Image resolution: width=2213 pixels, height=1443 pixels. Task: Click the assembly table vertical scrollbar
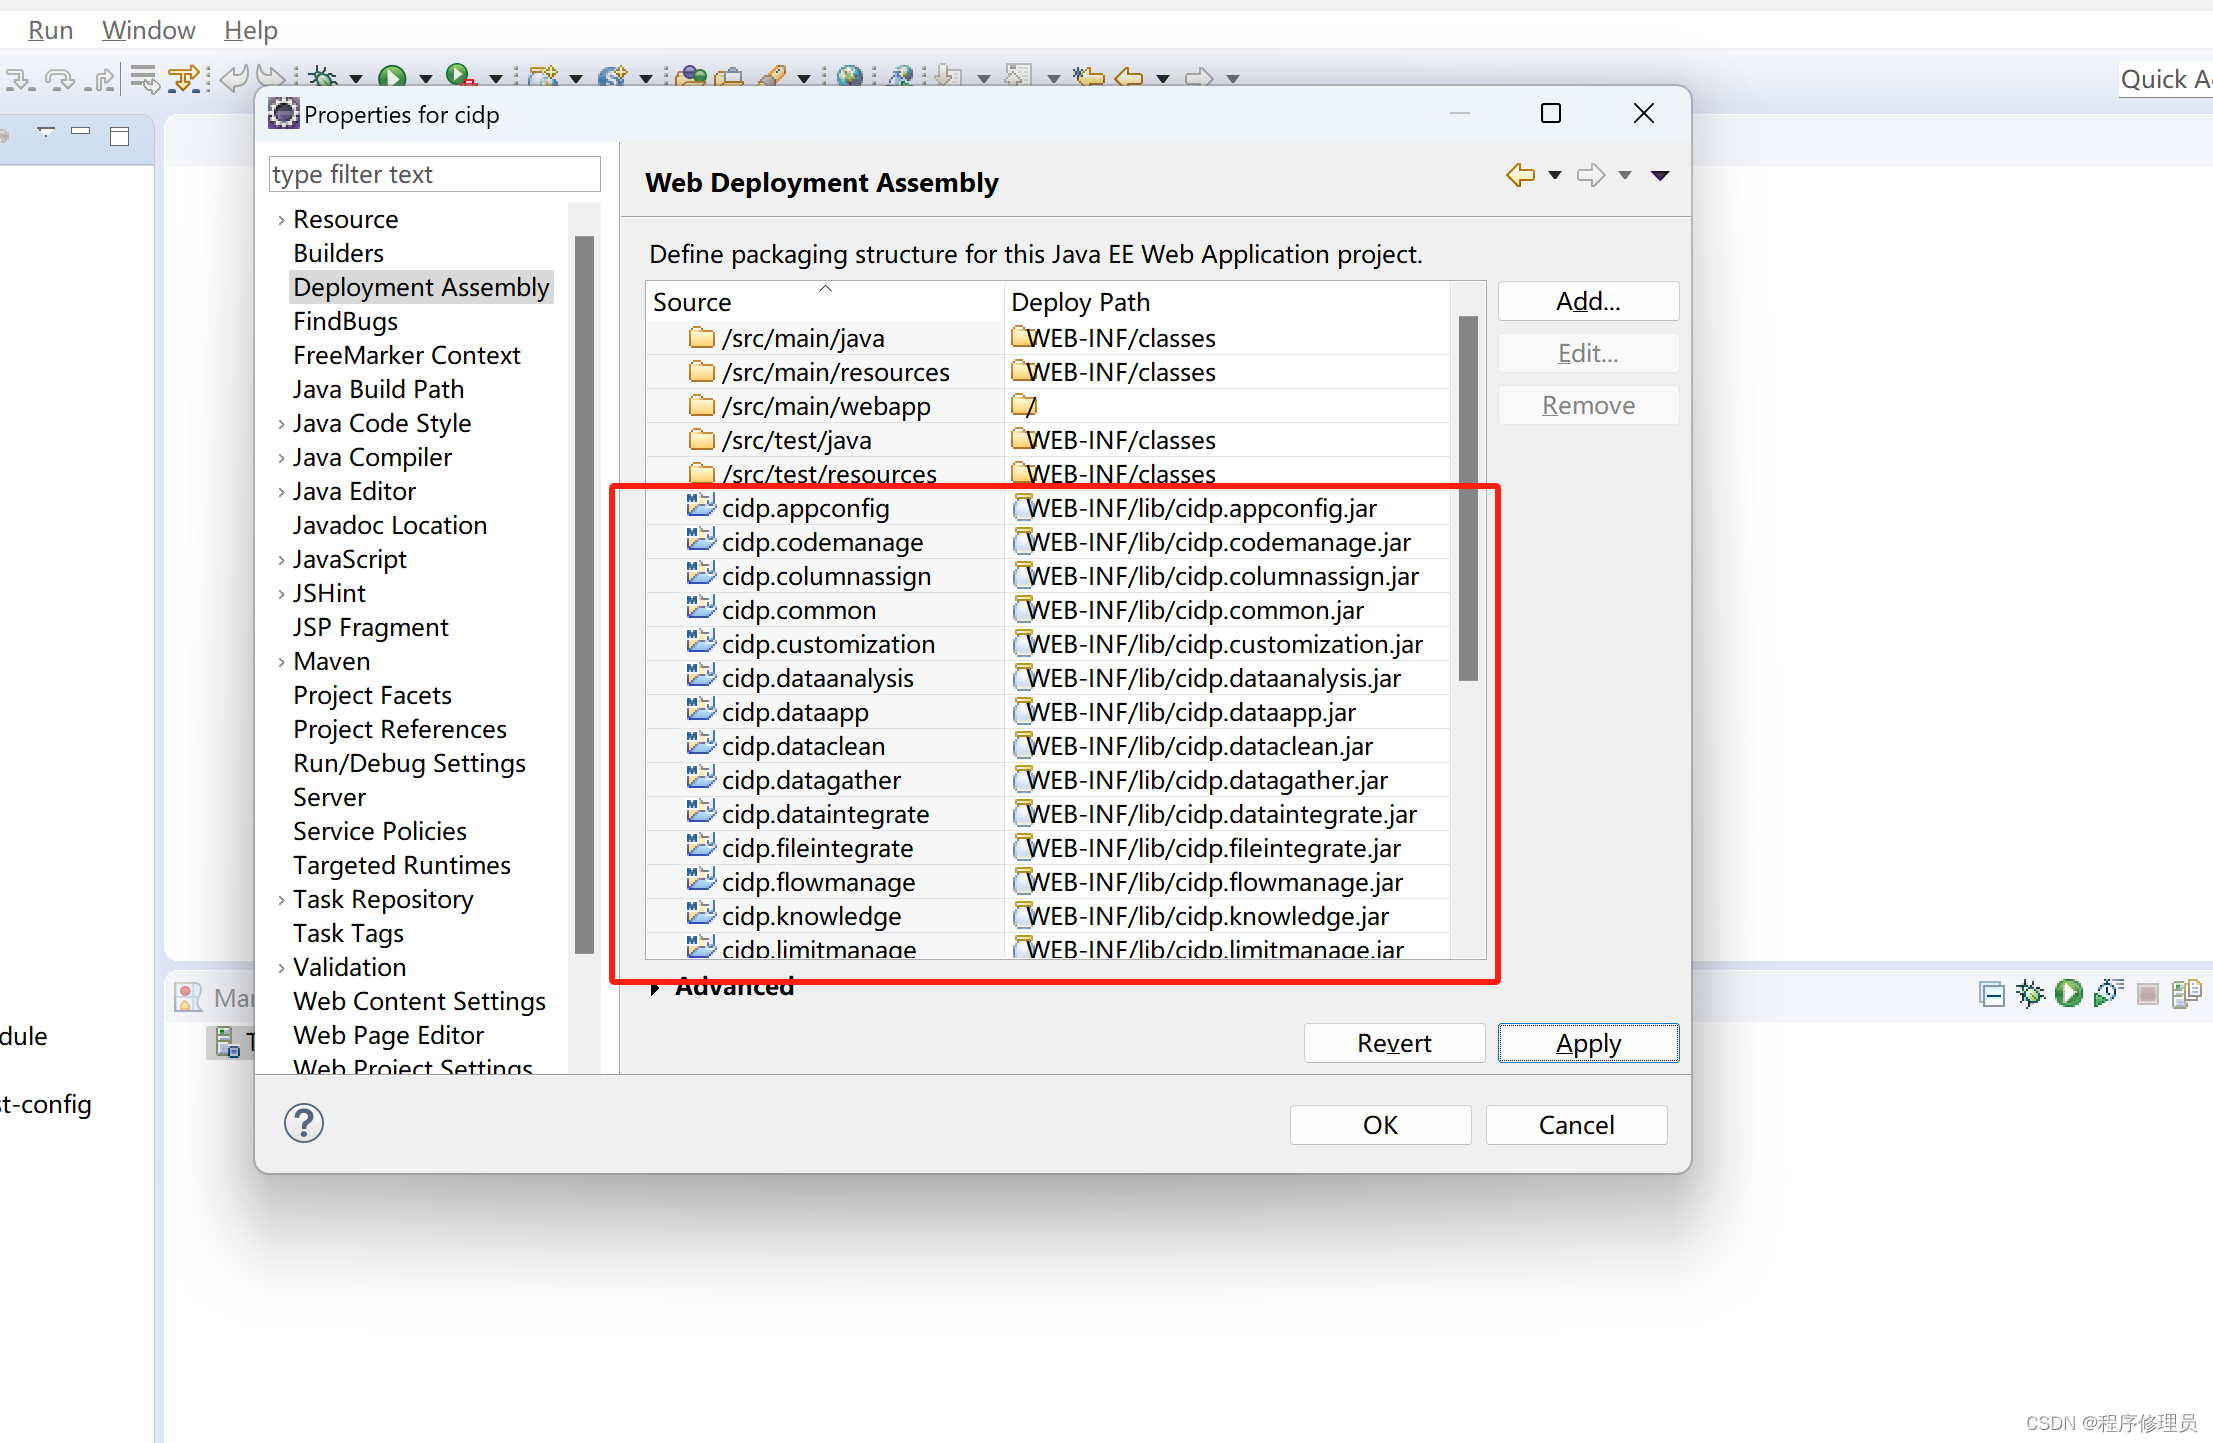point(1468,498)
